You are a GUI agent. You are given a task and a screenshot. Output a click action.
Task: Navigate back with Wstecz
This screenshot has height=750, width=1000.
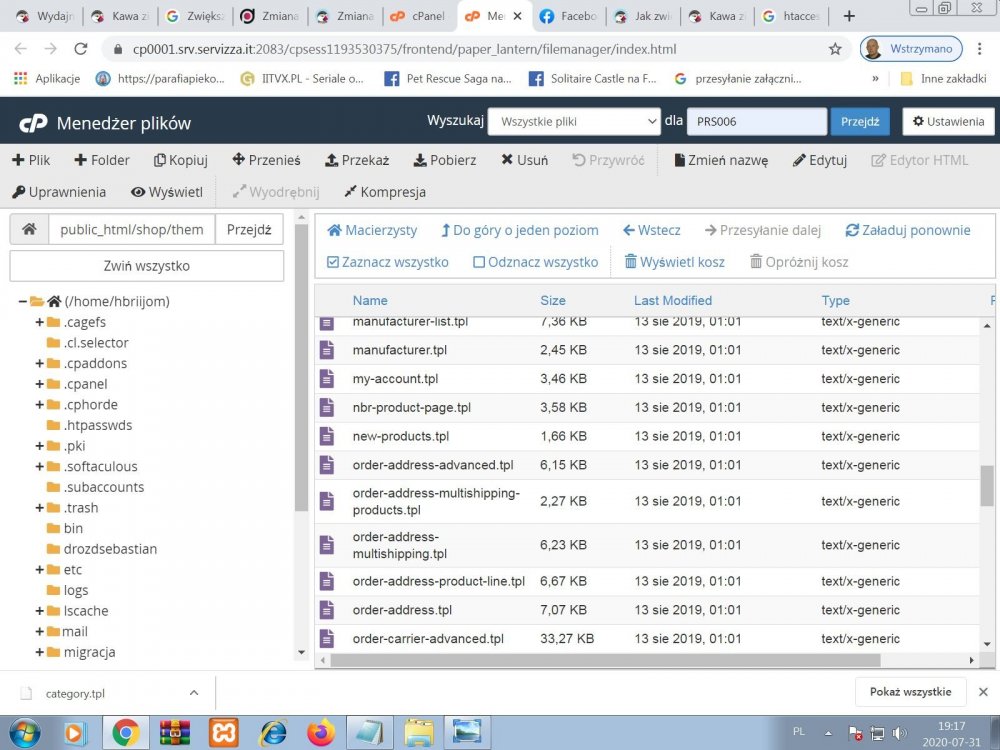click(x=652, y=230)
